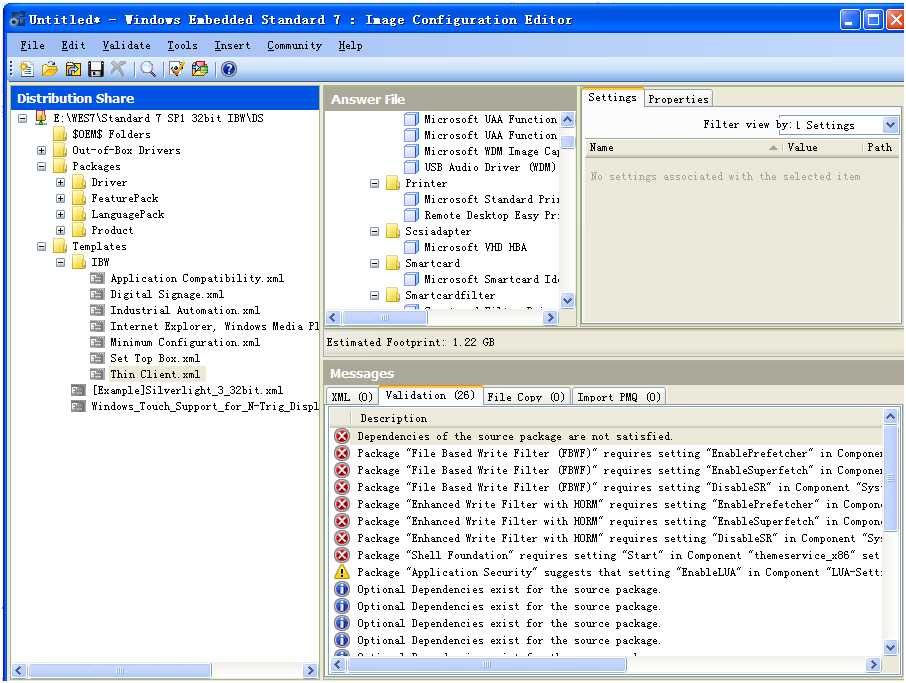
Task: Collapse the Scsiadapter node in Answer File
Action: point(374,231)
